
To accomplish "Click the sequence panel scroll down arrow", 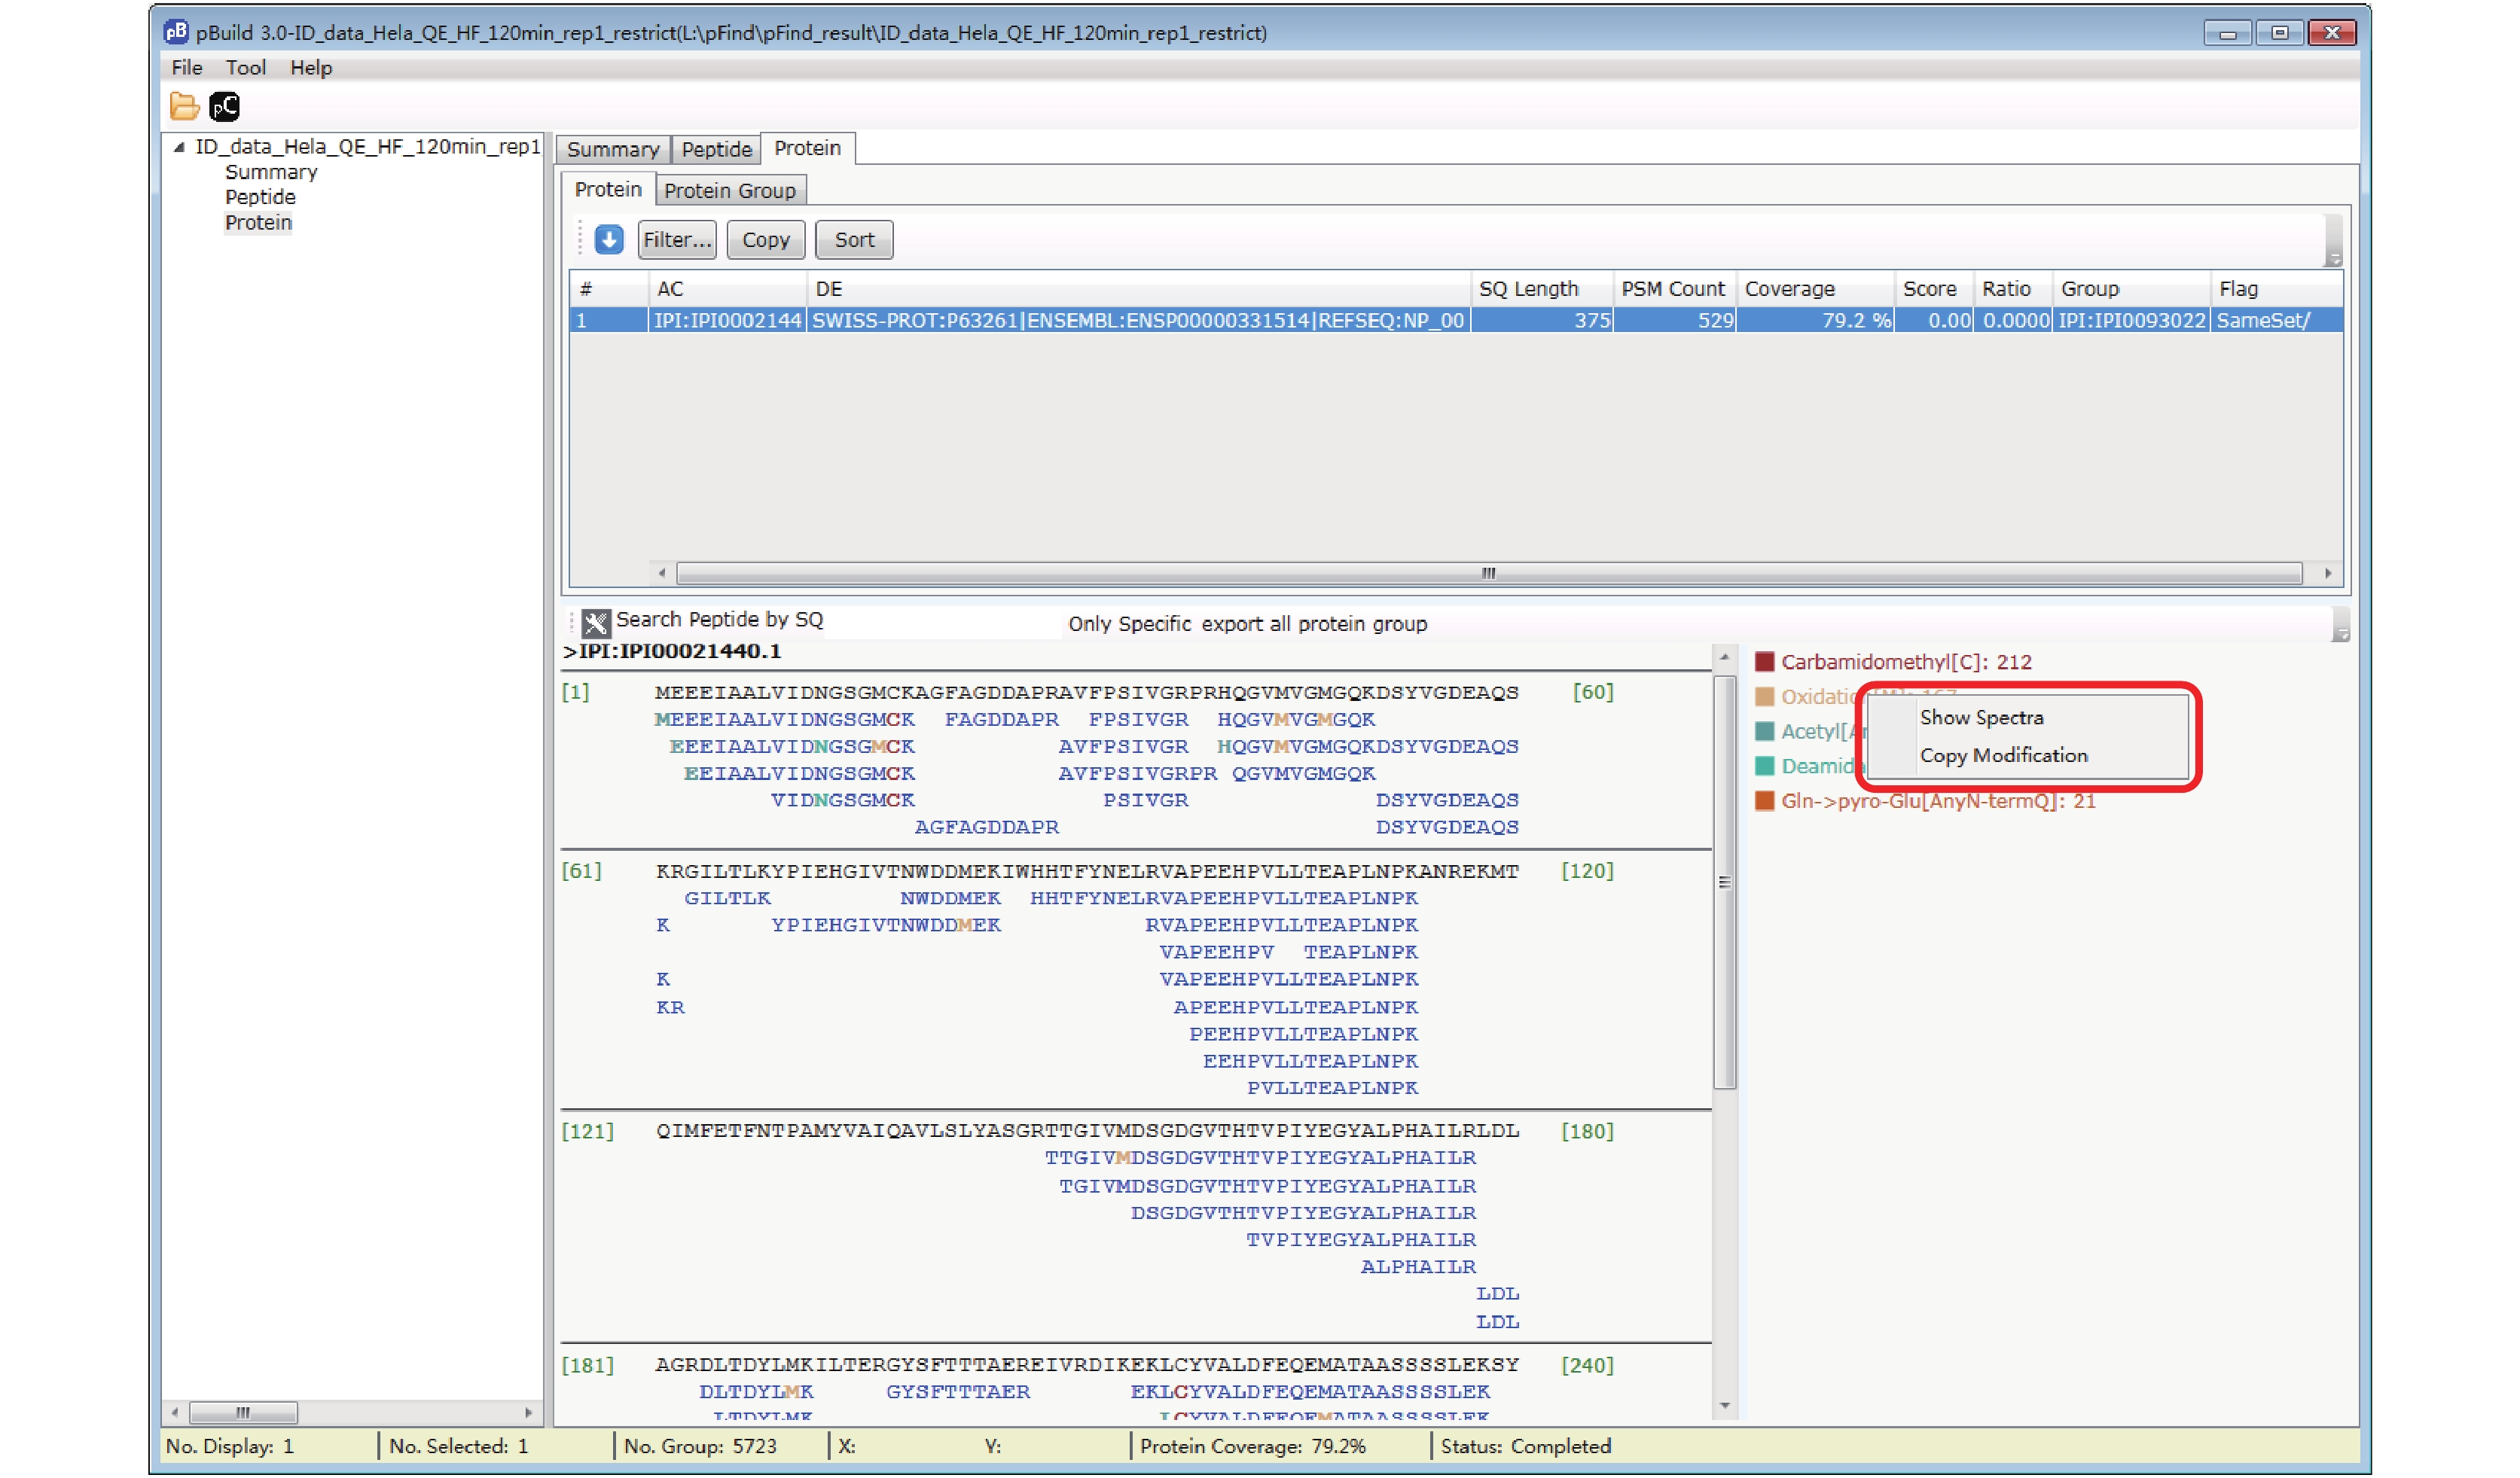I will coord(1724,1406).
